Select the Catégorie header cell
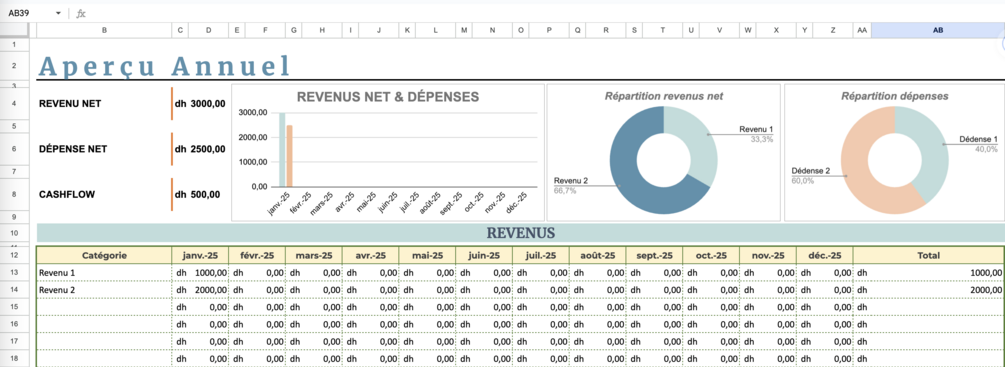The width and height of the screenshot is (1005, 367). 104,255
